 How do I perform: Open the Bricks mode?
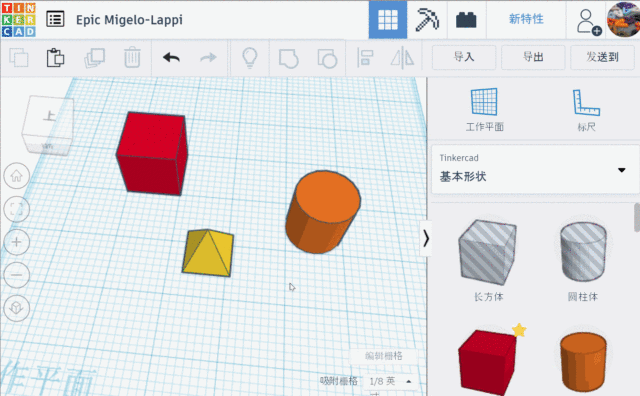[466, 20]
